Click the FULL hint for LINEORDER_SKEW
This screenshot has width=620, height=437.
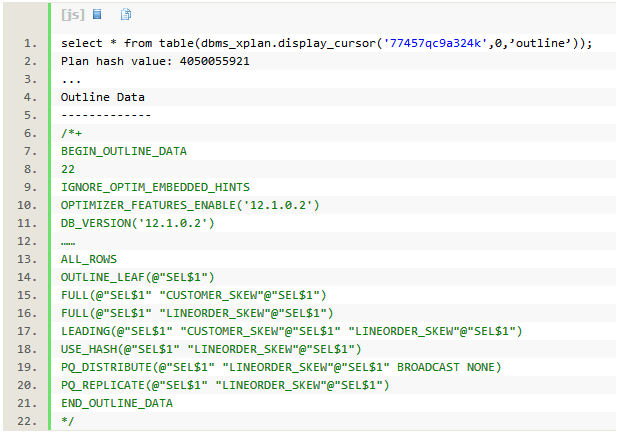[197, 313]
